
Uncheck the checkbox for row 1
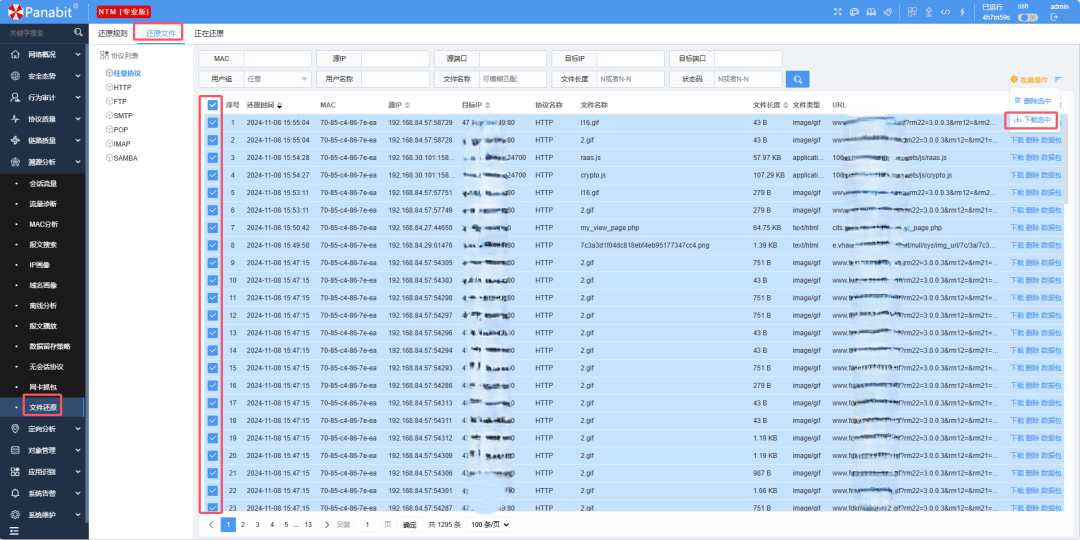click(x=213, y=123)
